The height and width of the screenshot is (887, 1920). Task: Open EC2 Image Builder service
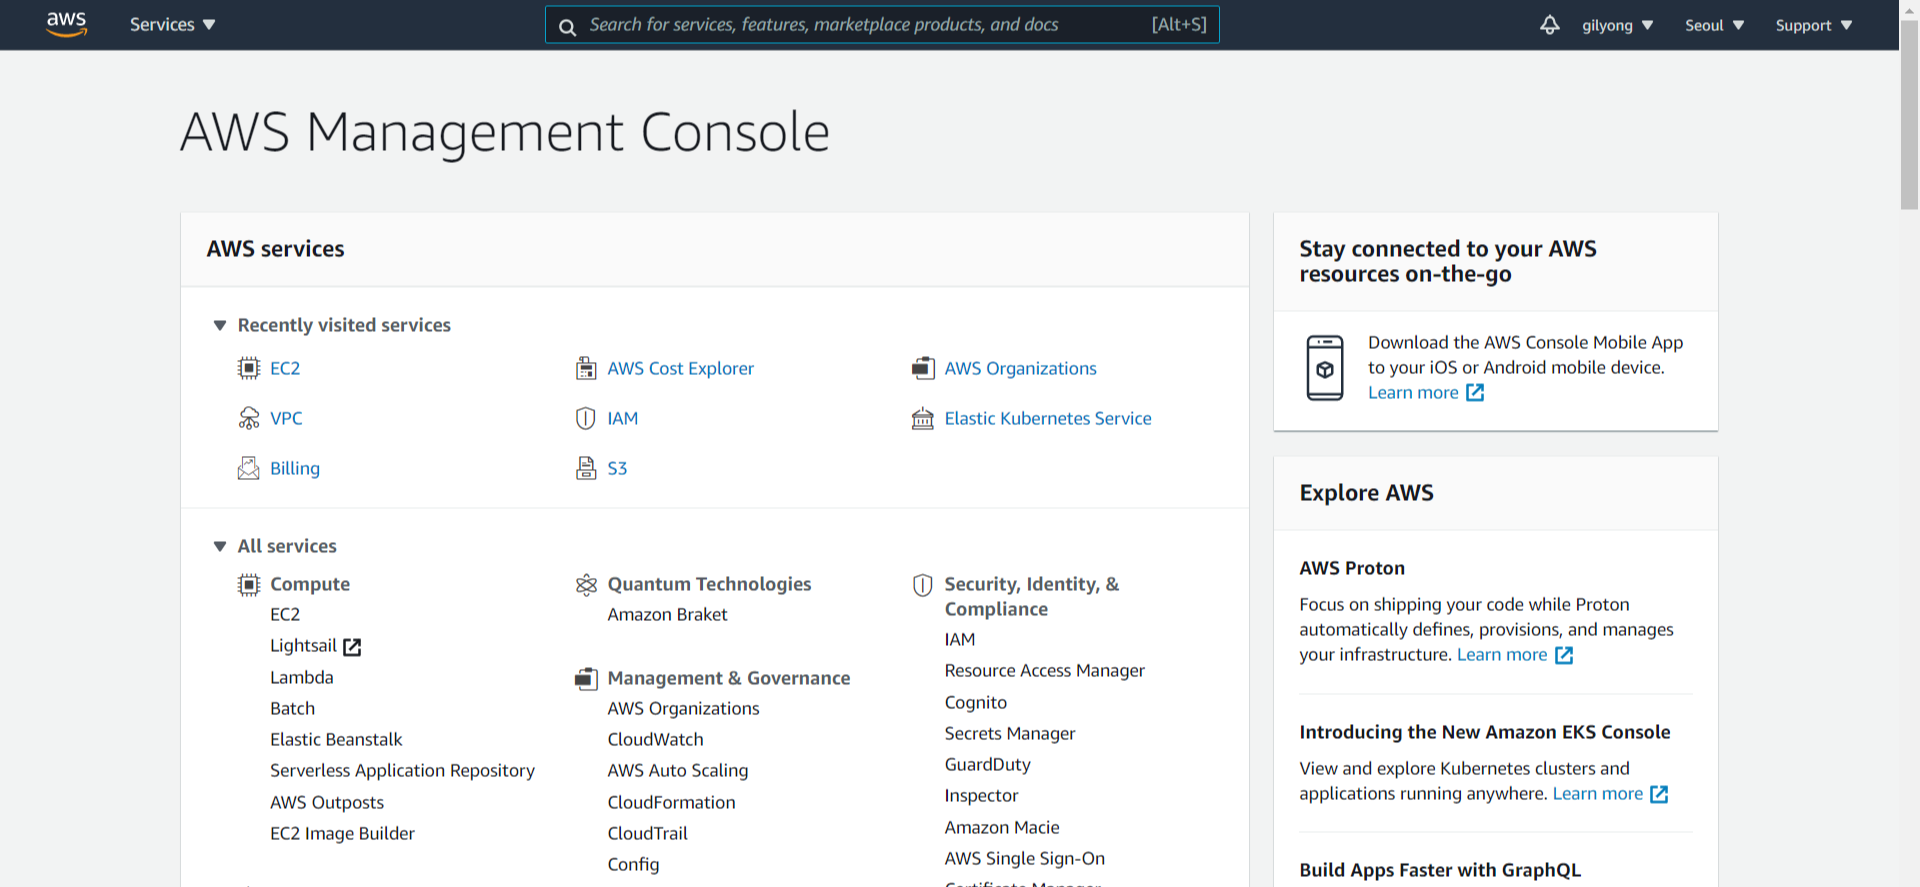click(x=342, y=833)
